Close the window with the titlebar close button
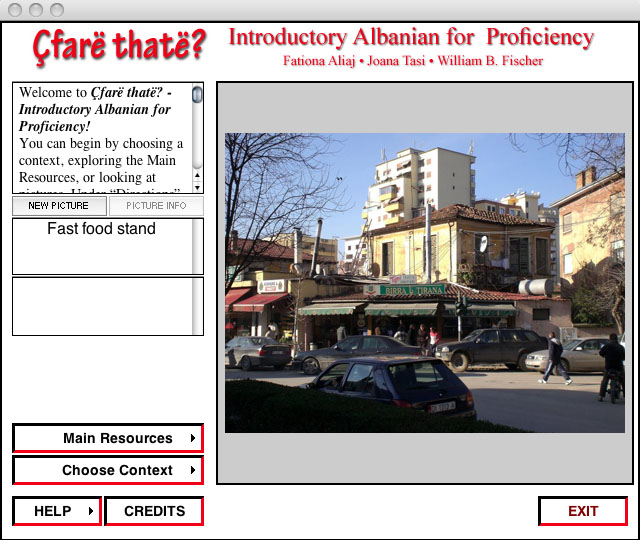640x540 pixels. click(15, 10)
